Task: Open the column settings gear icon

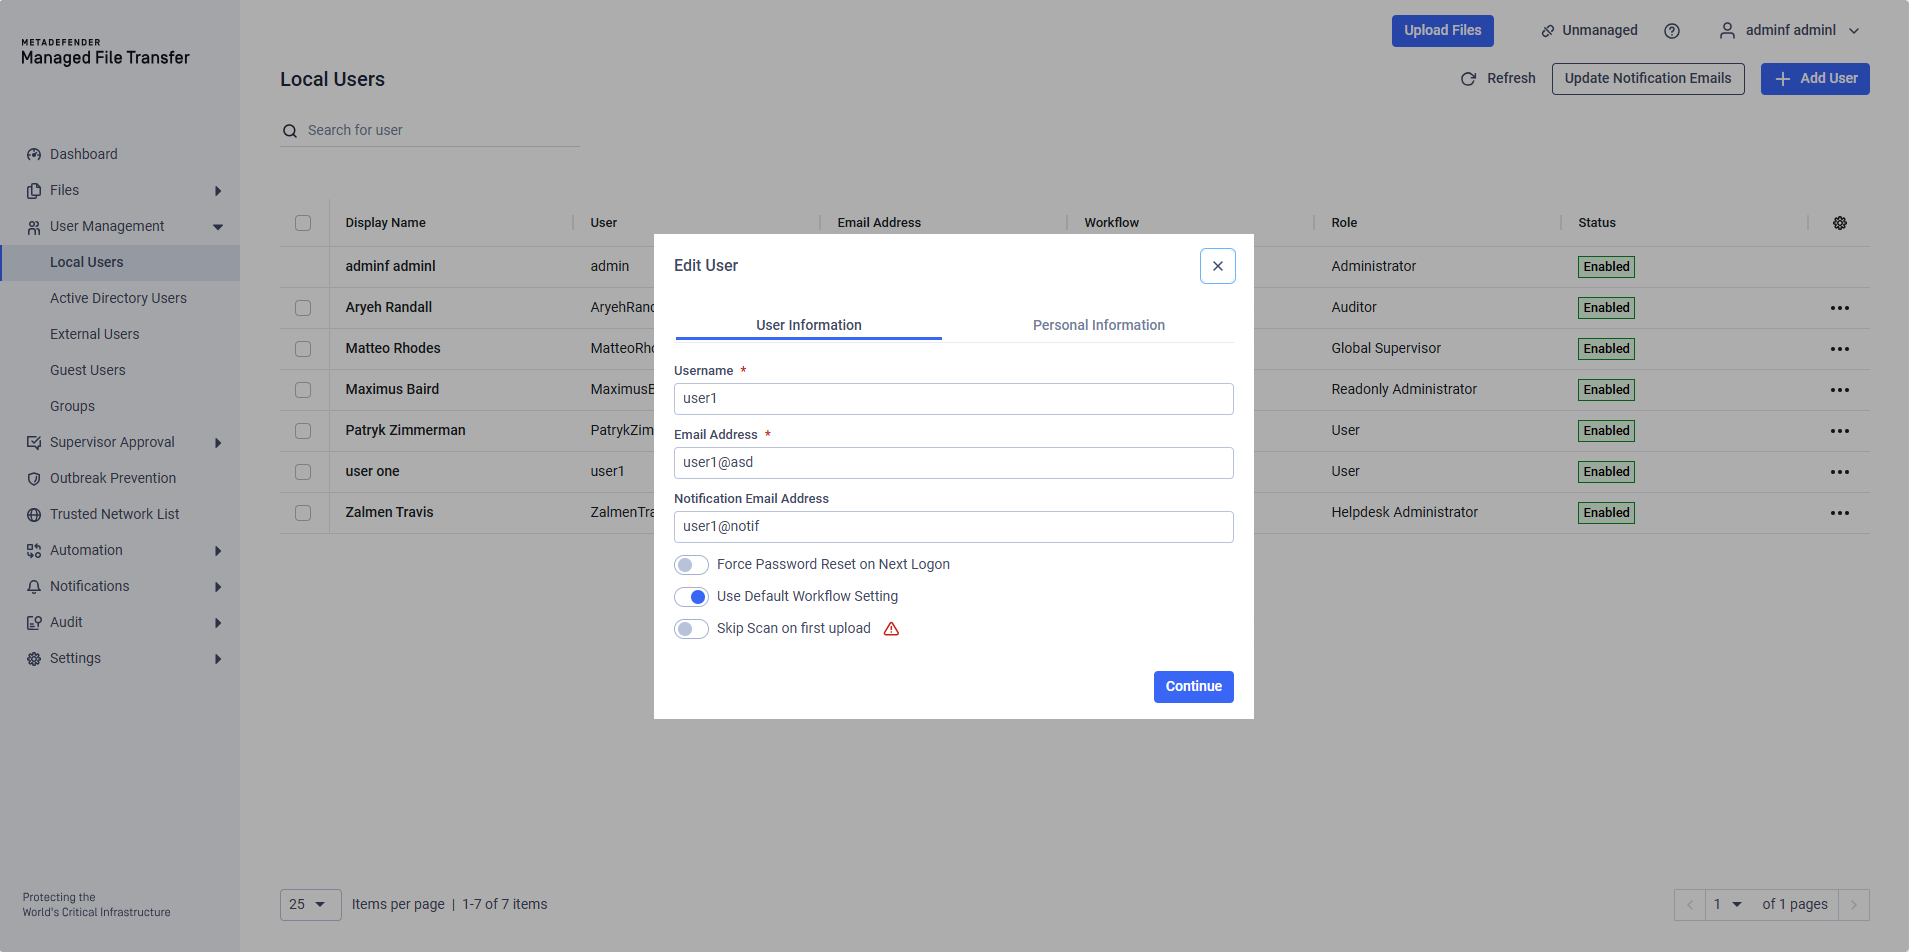Action: (1840, 222)
